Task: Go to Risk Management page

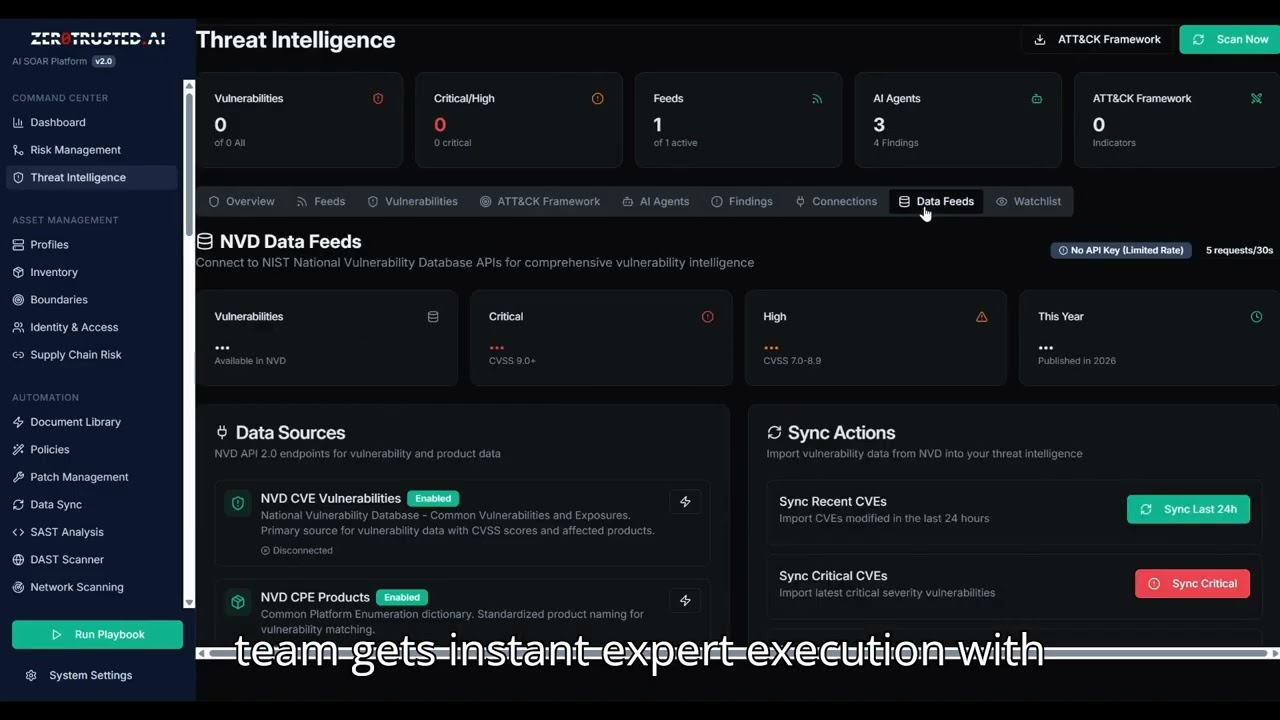Action: coord(75,150)
